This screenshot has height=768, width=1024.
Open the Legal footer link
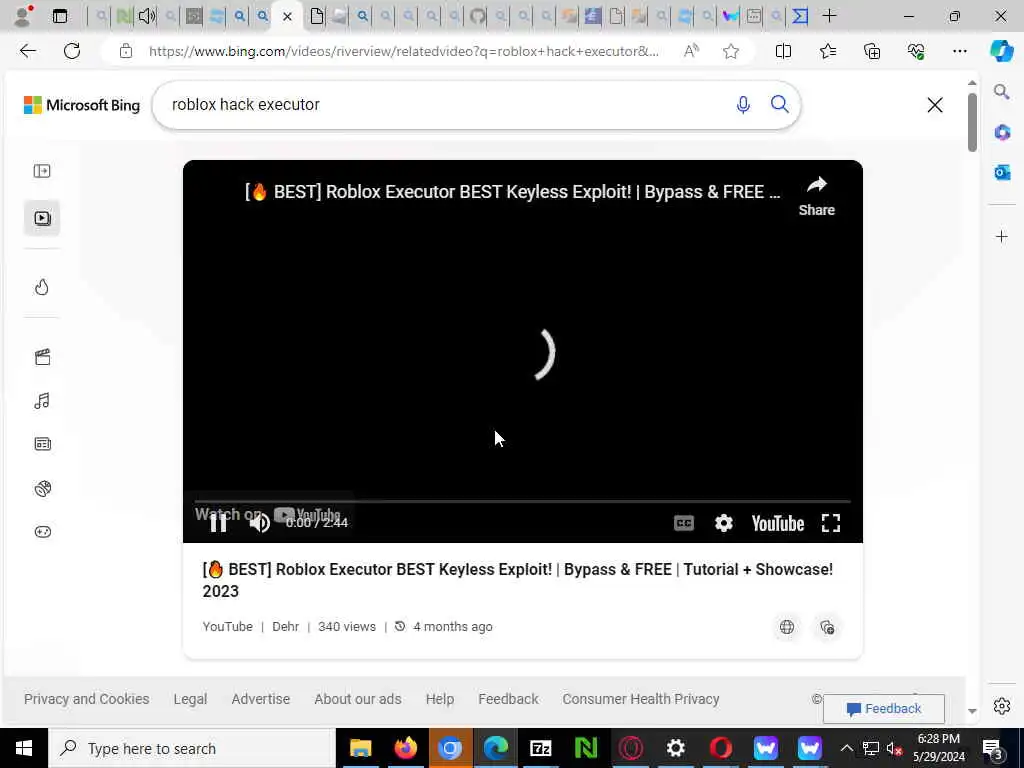click(x=190, y=699)
